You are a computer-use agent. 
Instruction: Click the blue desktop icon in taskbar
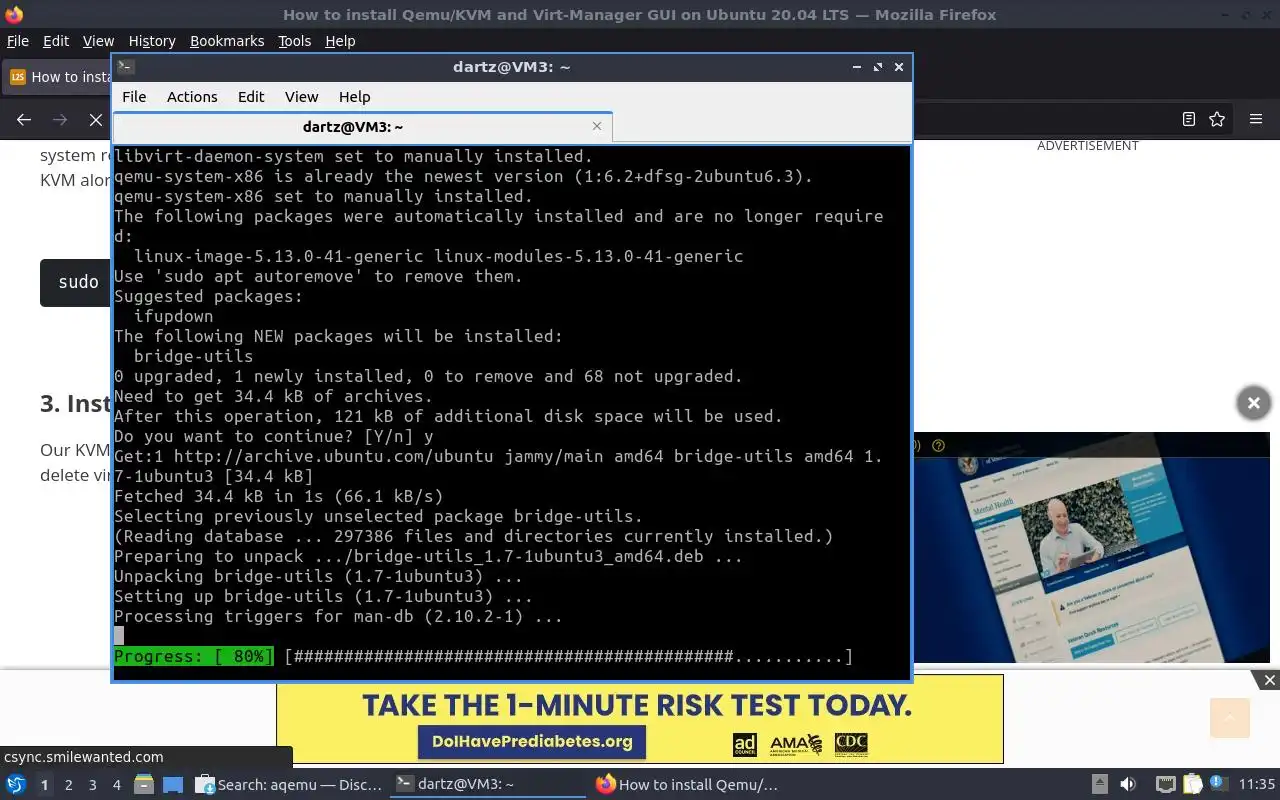click(173, 785)
